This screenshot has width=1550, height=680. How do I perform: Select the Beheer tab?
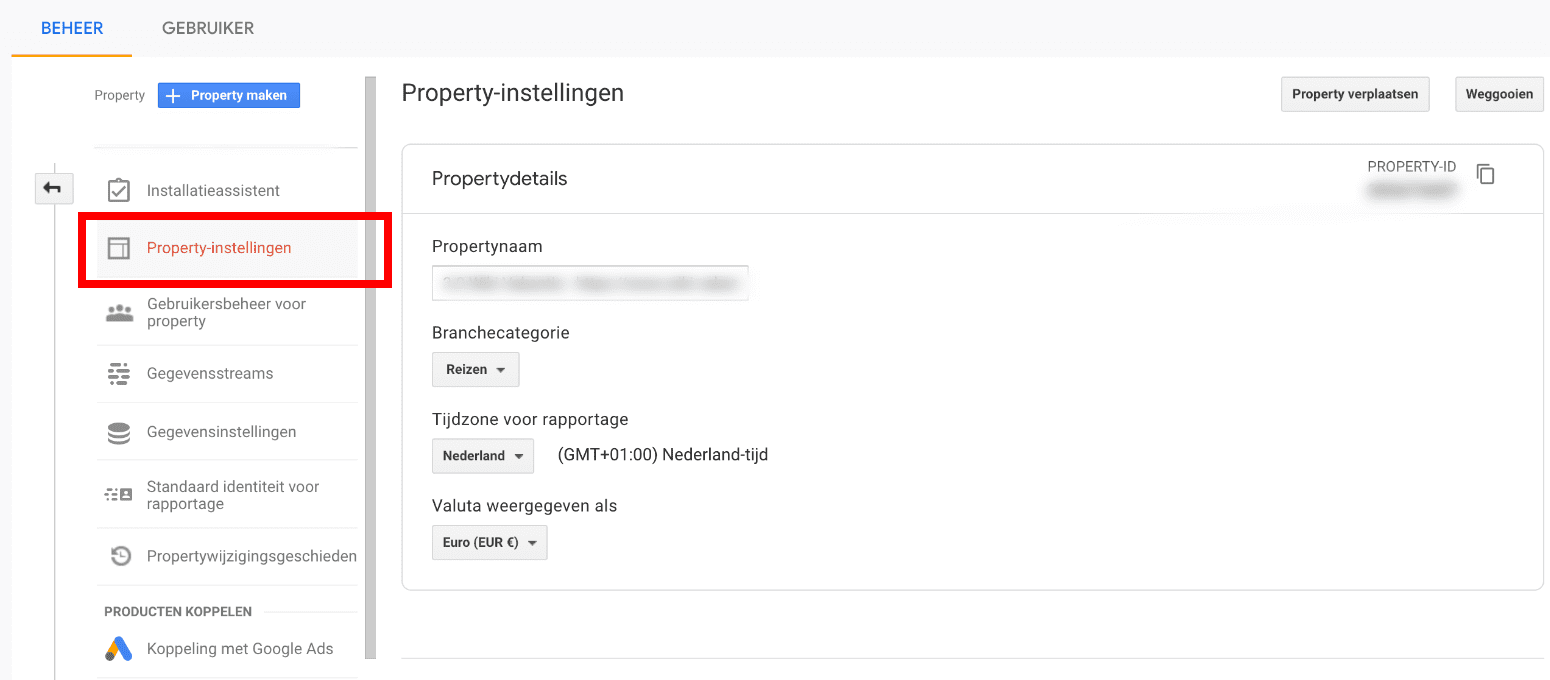click(72, 28)
